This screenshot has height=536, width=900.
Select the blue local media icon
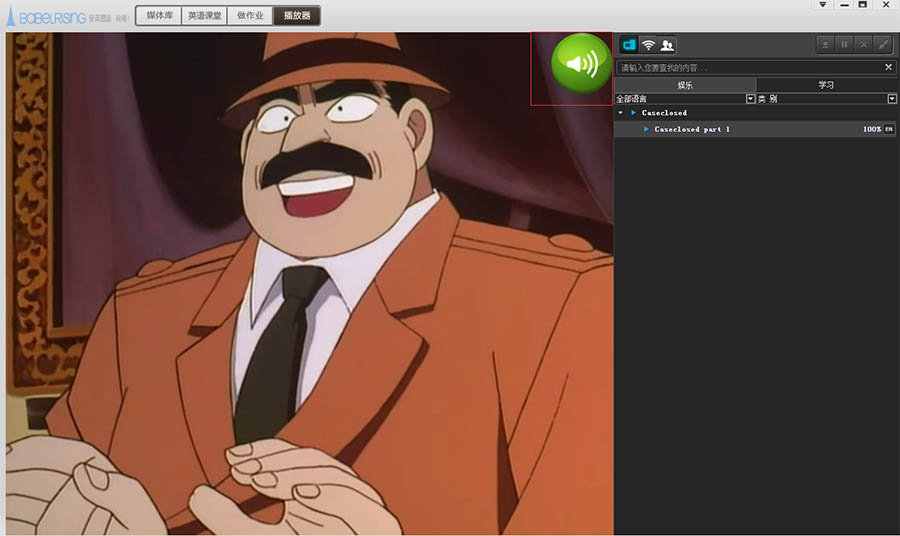point(629,45)
